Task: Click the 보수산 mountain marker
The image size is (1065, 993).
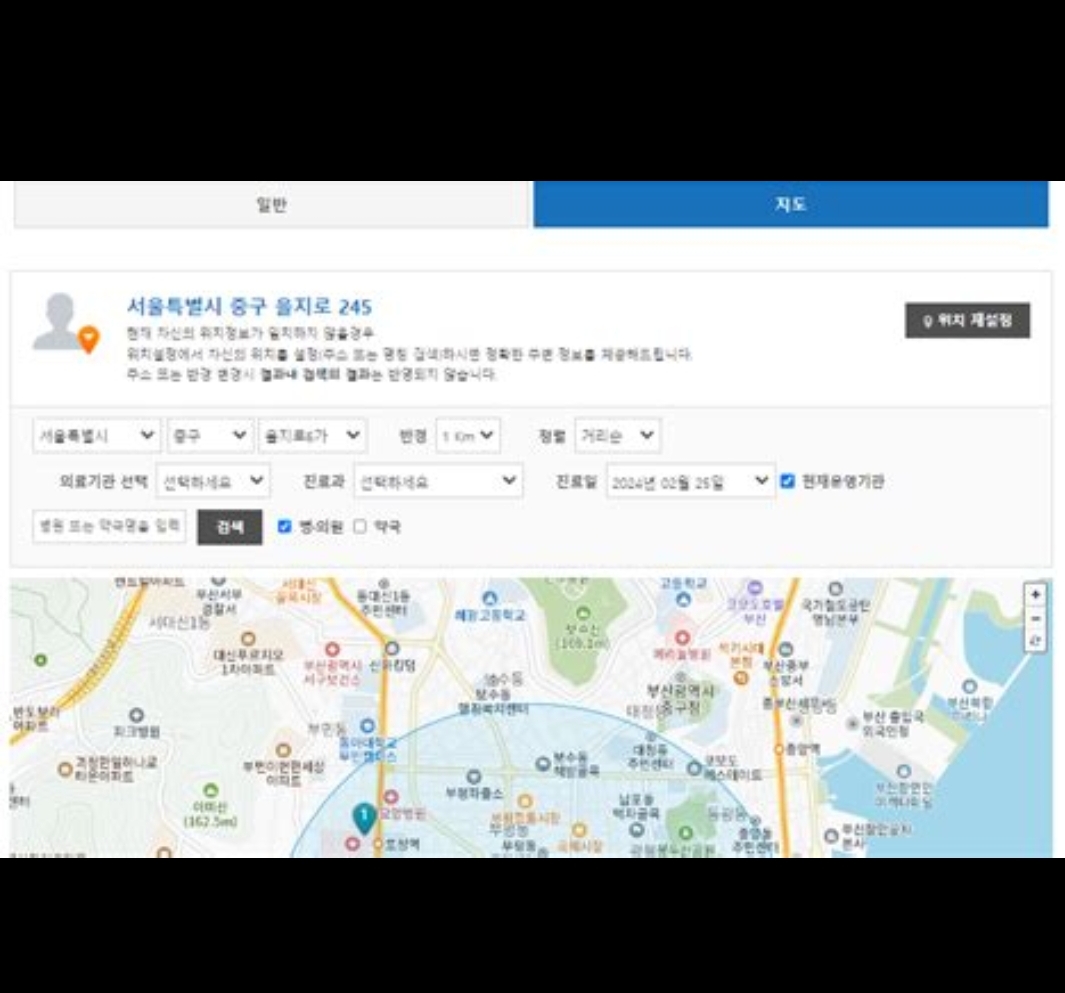Action: (583, 613)
